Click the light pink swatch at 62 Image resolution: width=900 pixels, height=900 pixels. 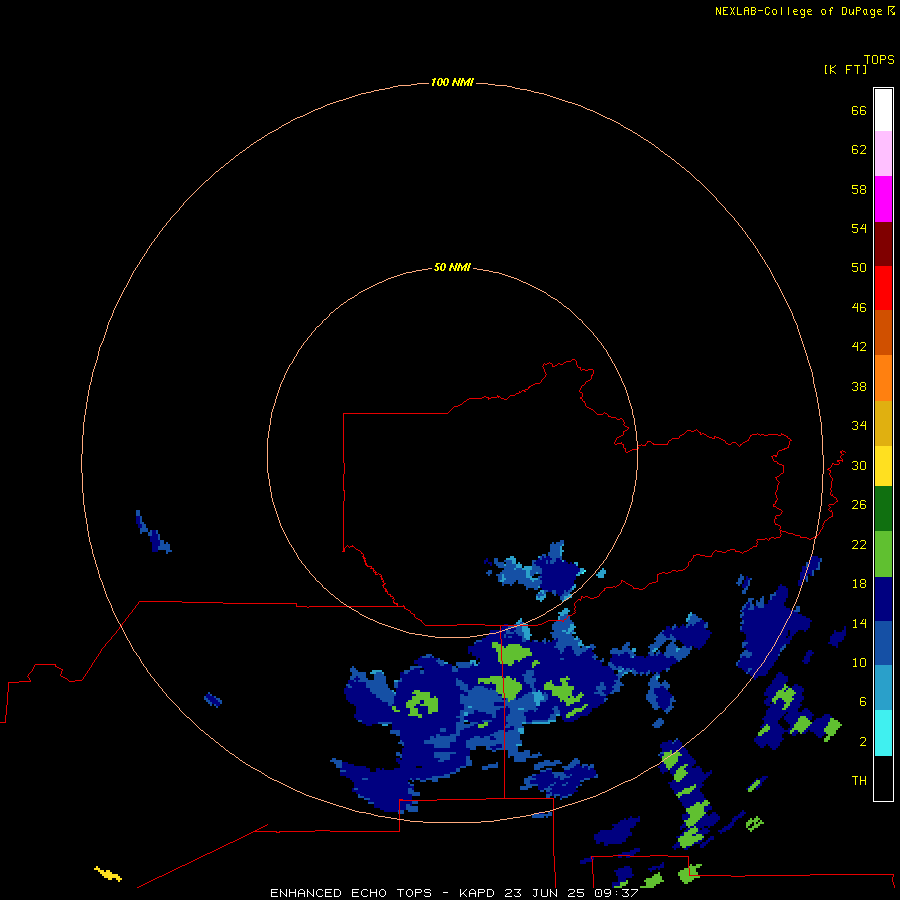pos(883,153)
